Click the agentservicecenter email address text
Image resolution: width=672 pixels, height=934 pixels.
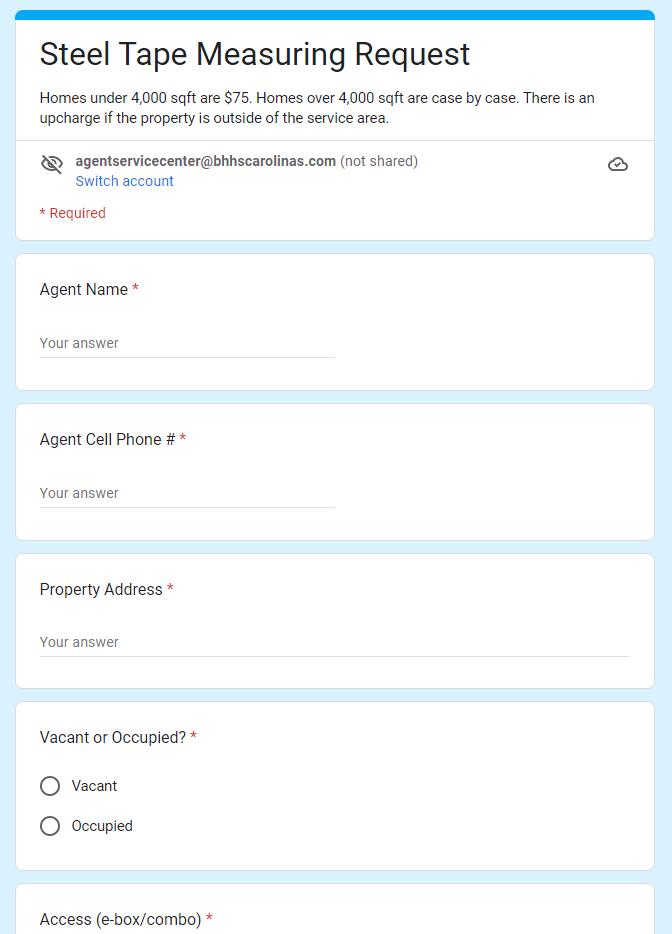coord(205,161)
